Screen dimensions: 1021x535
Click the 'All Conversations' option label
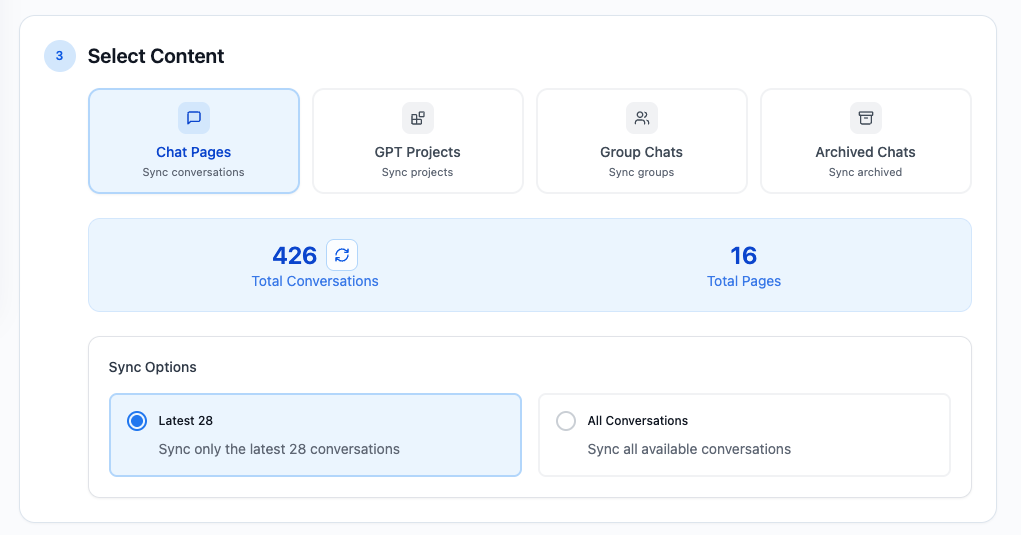(x=637, y=420)
